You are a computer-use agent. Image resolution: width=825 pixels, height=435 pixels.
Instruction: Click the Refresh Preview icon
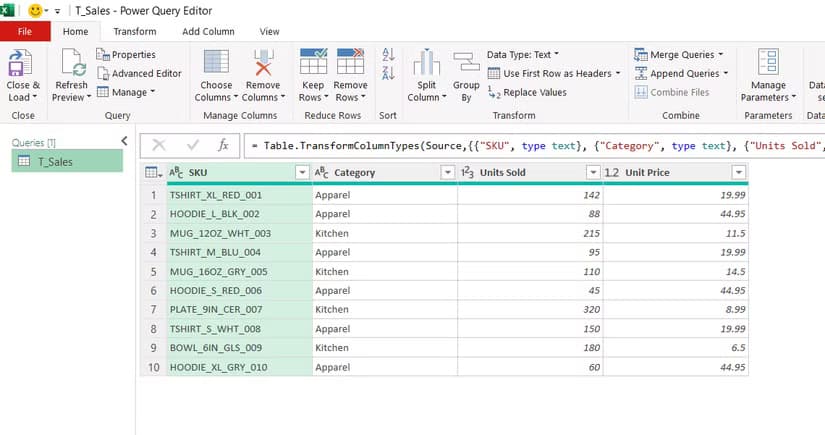[x=73, y=63]
